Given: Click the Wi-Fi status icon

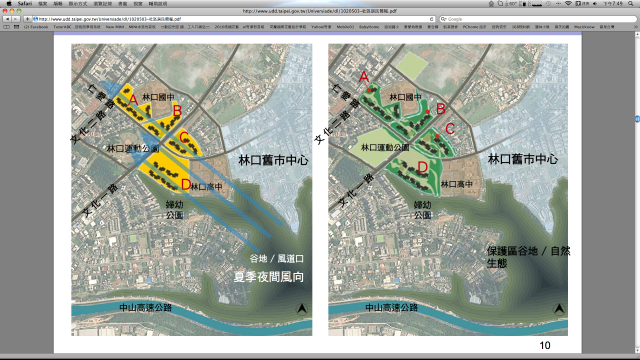Looking at the screenshot, I should pos(568,3).
